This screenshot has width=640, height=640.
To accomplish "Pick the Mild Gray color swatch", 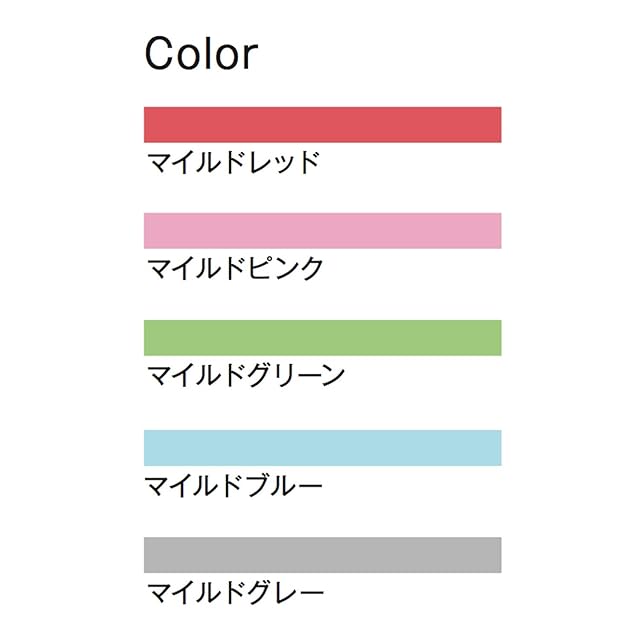I will point(322,555).
